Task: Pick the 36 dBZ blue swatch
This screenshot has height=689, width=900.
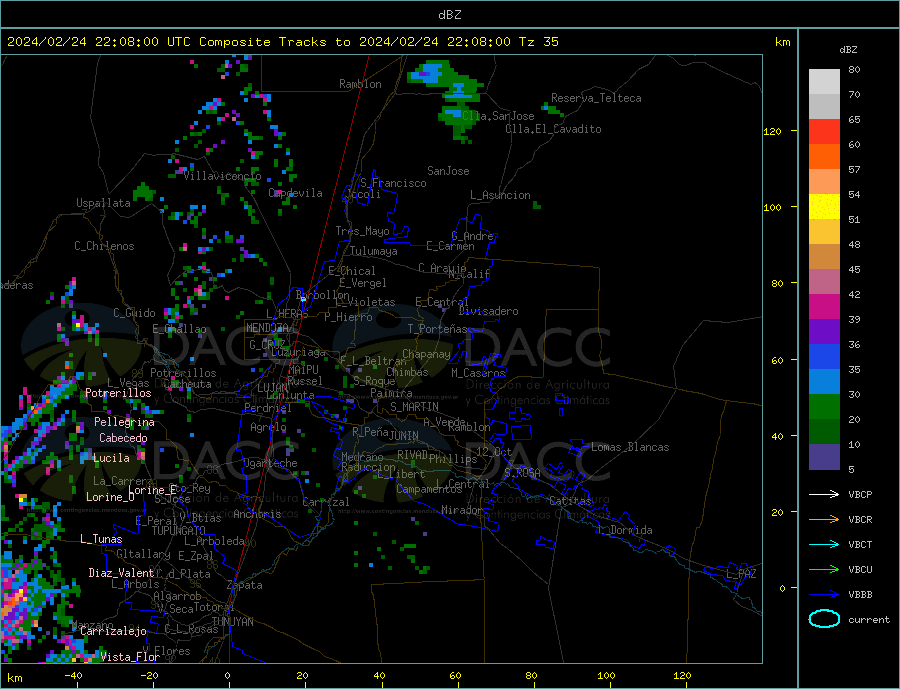Action: [x=824, y=357]
